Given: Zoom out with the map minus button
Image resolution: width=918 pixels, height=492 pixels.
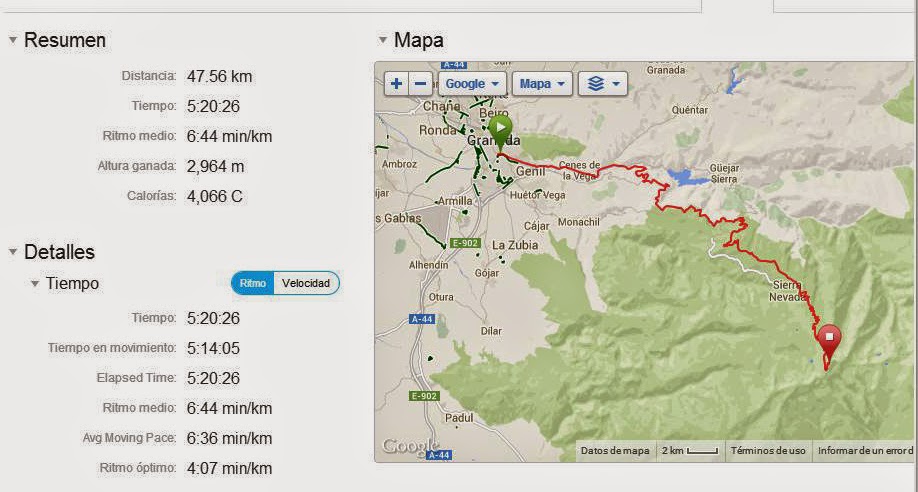Looking at the screenshot, I should pos(420,84).
